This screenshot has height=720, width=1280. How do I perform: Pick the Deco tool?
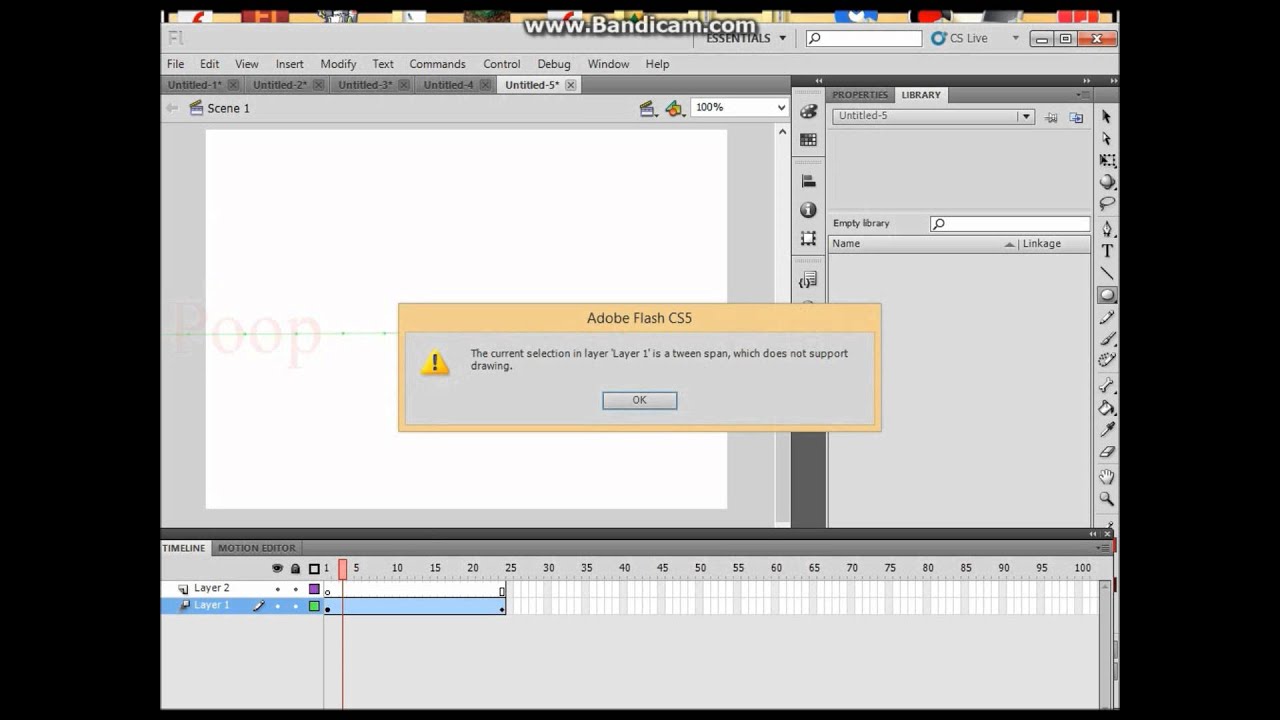coord(1107,360)
